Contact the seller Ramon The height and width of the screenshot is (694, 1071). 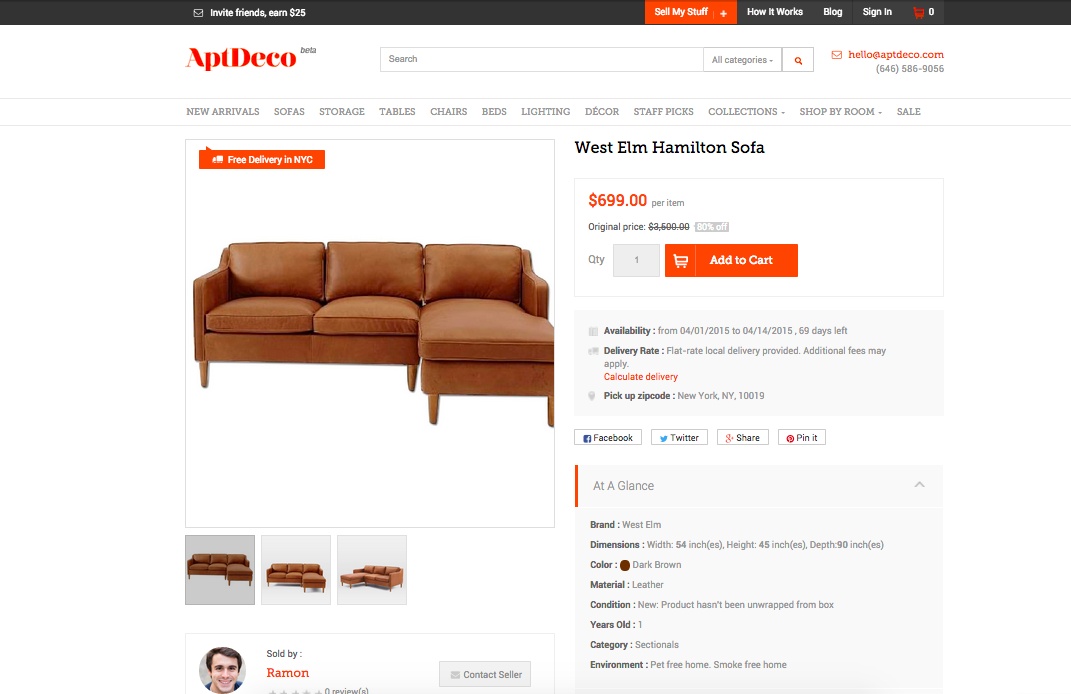tap(485, 674)
